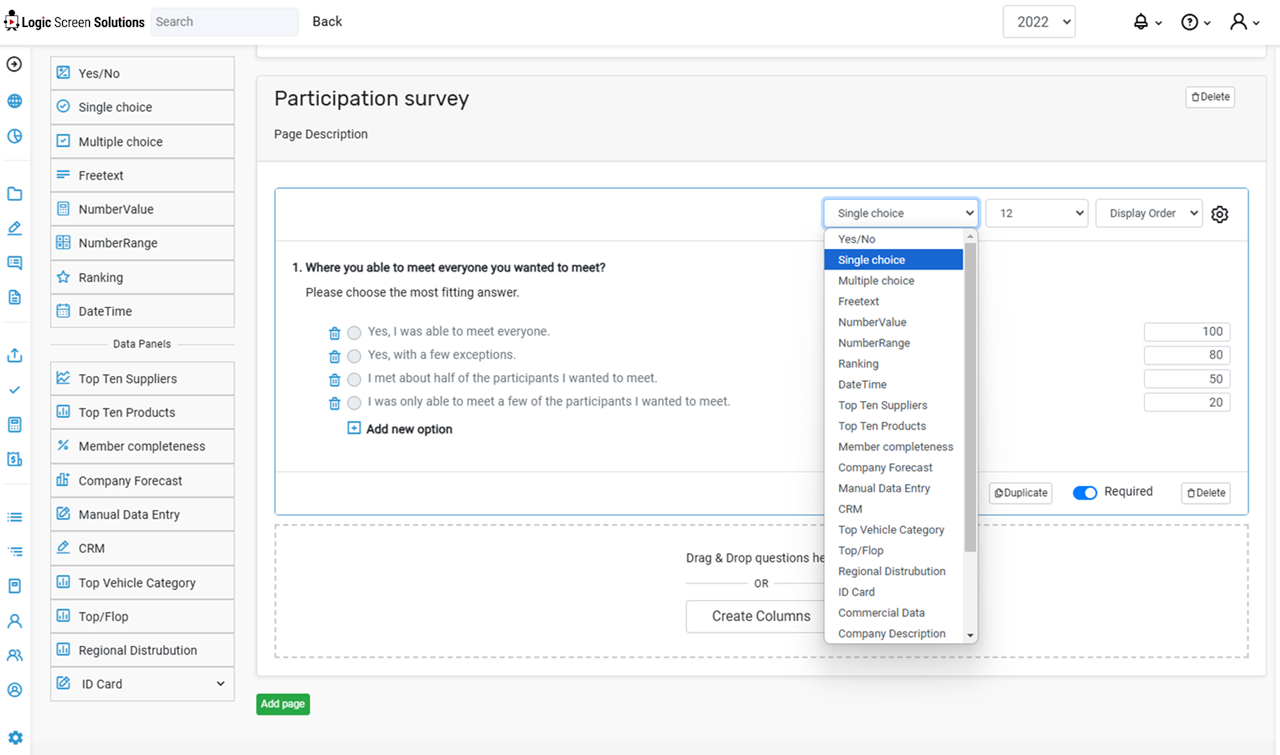
Task: Click the pencil edit sidebar icon
Action: coord(14,228)
